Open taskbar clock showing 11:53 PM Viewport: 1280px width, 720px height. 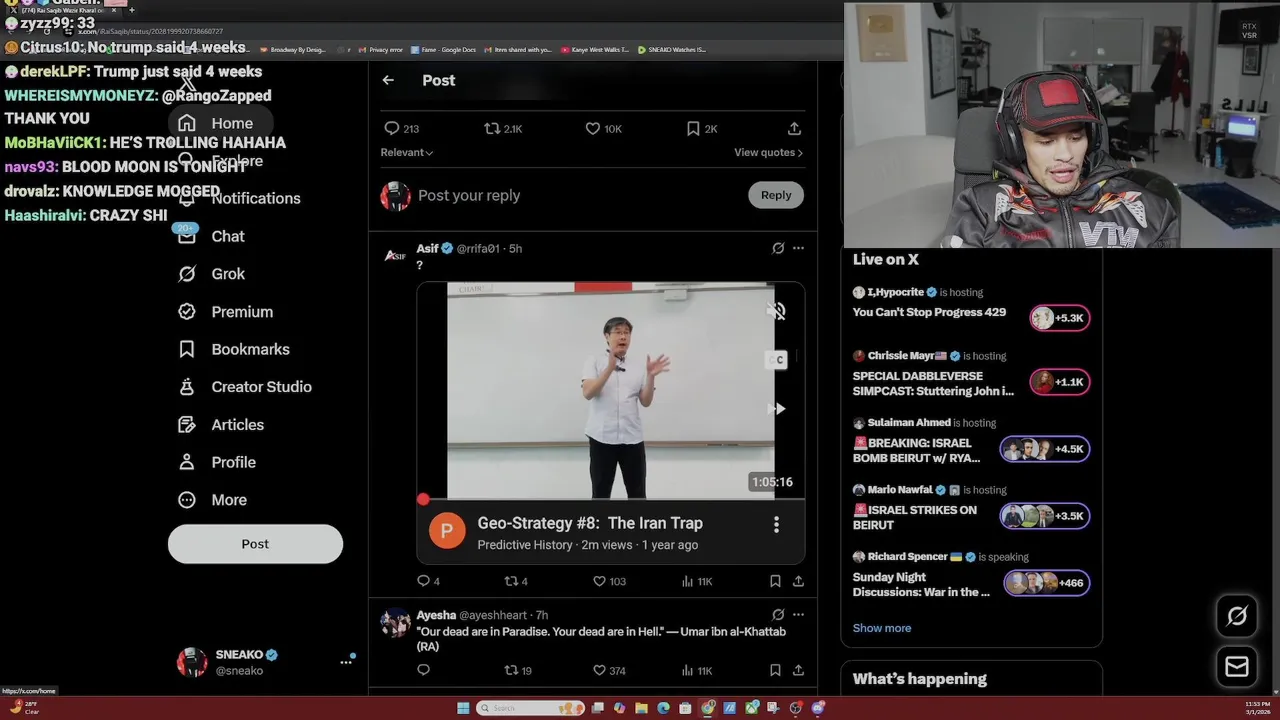pyautogui.click(x=1258, y=708)
